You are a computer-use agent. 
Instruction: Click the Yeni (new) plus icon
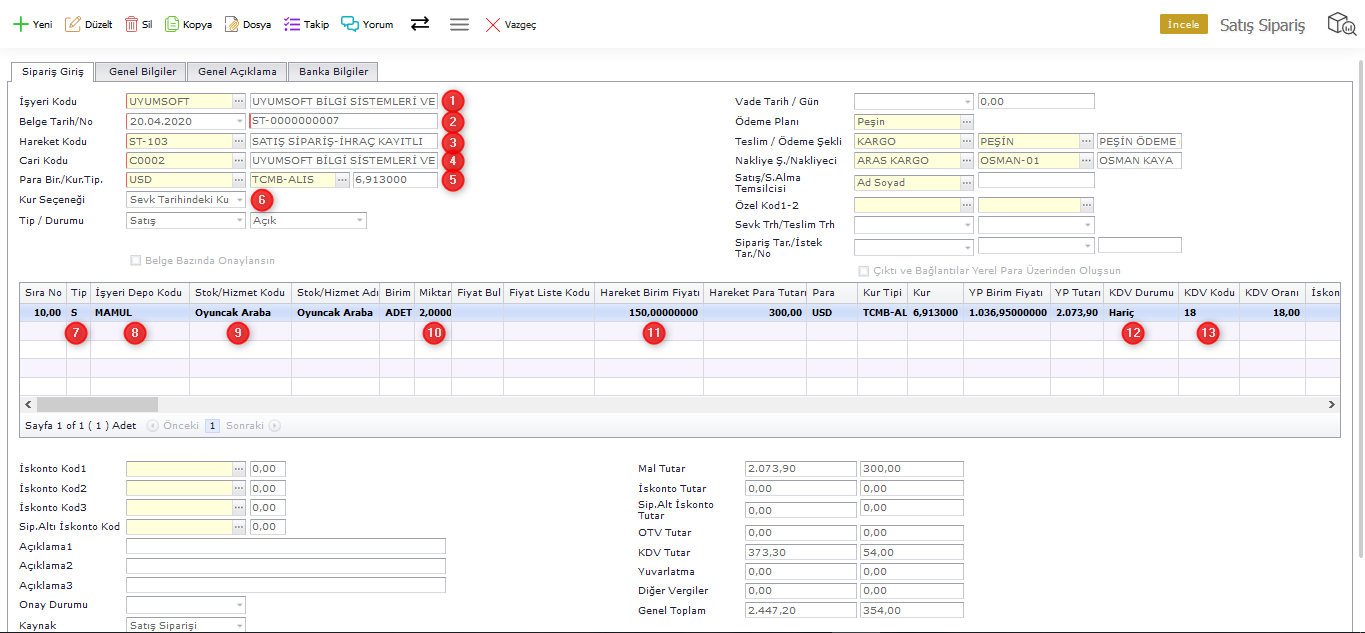20,24
